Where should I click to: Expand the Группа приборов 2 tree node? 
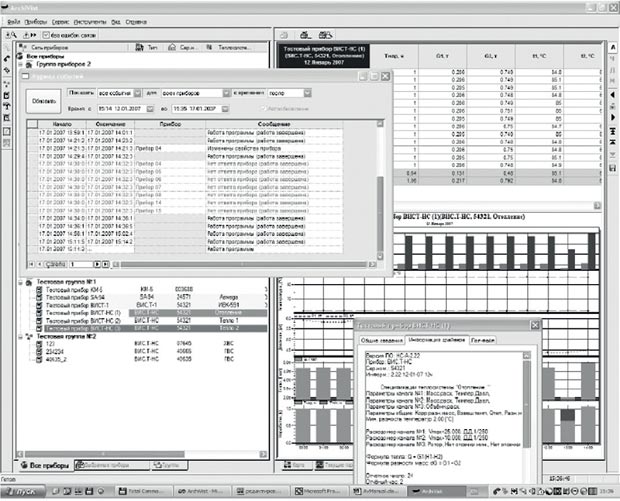coord(20,64)
